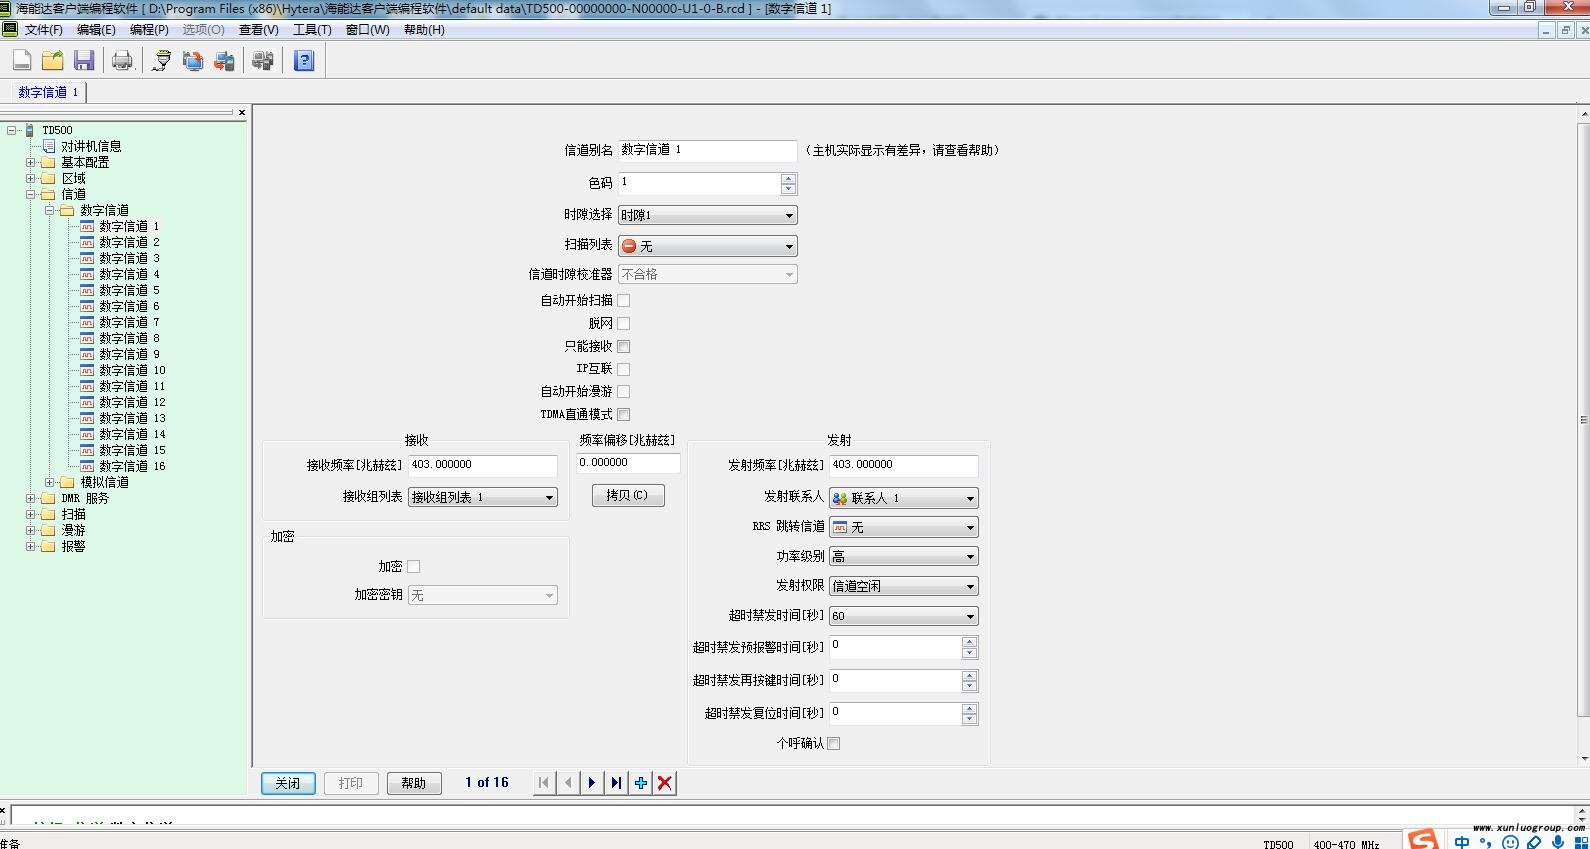This screenshot has width=1590, height=849.
Task: Check the 只能接收 option
Action: click(624, 346)
